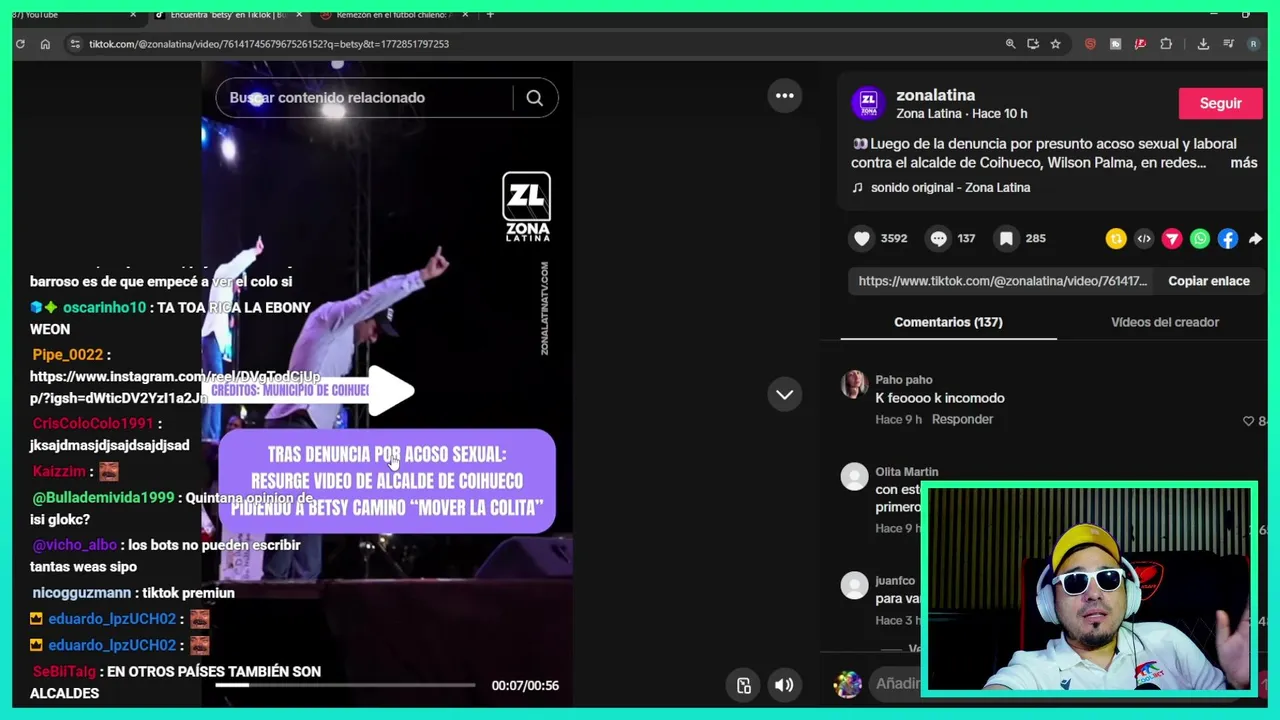Screen dimensions: 1280x720
Task: Toggle video volume speaker icon
Action: (784, 685)
